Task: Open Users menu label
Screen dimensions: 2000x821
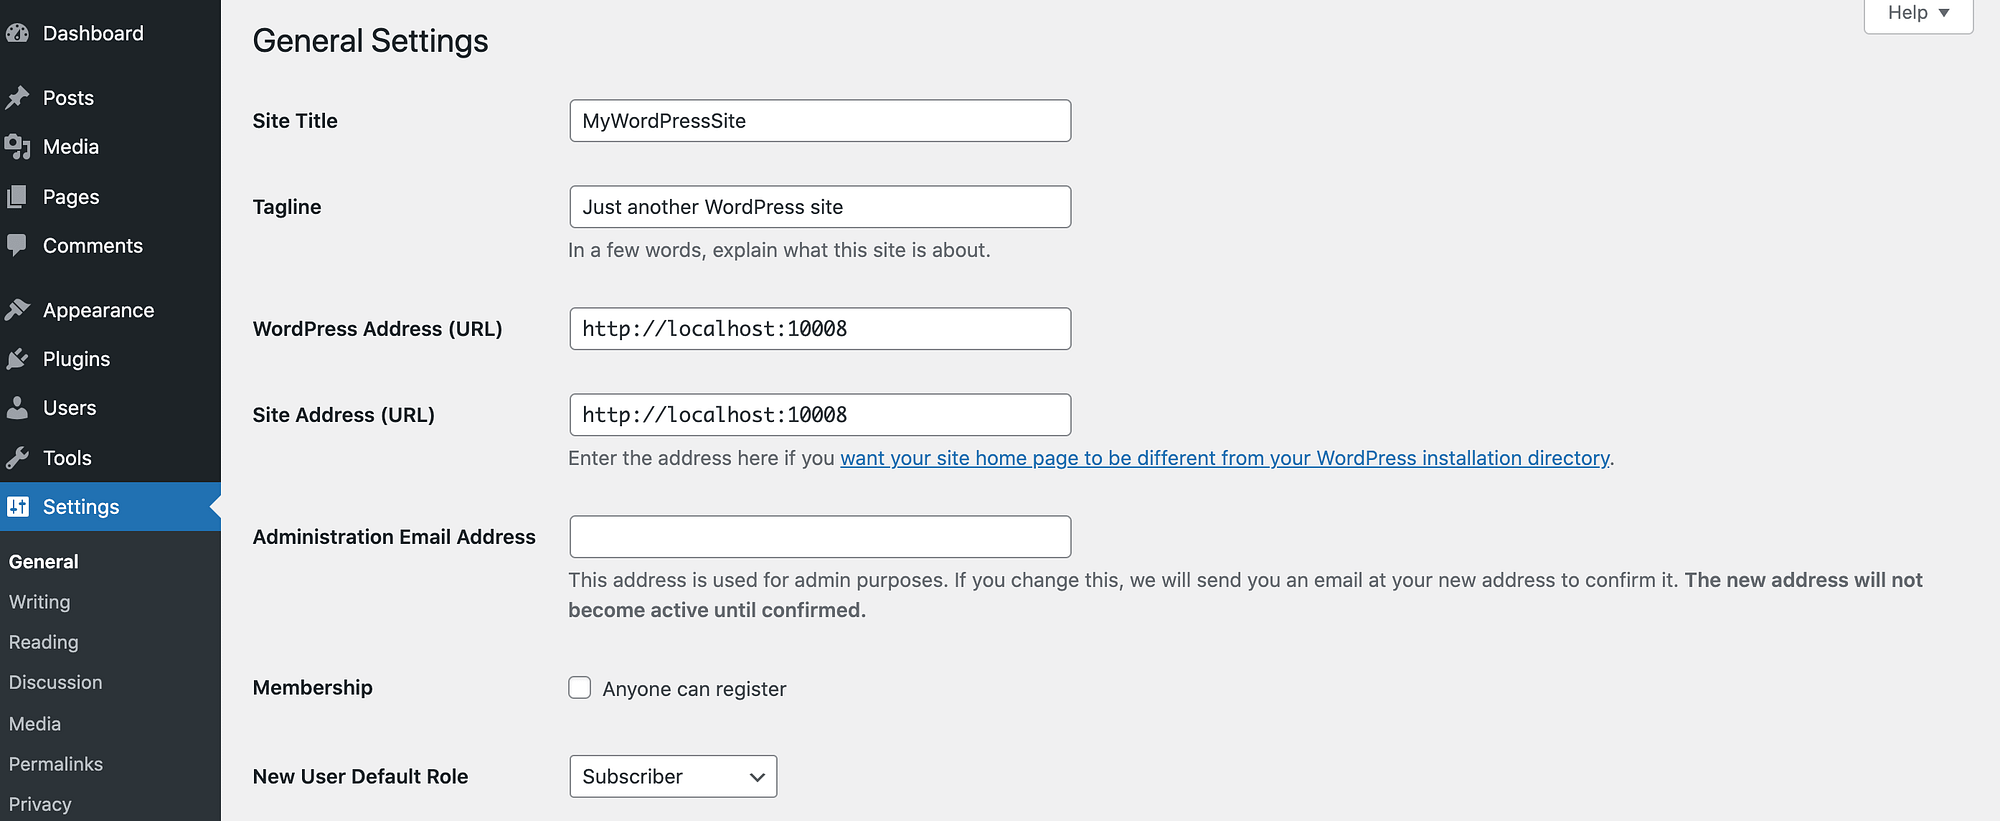Action: coord(69,408)
